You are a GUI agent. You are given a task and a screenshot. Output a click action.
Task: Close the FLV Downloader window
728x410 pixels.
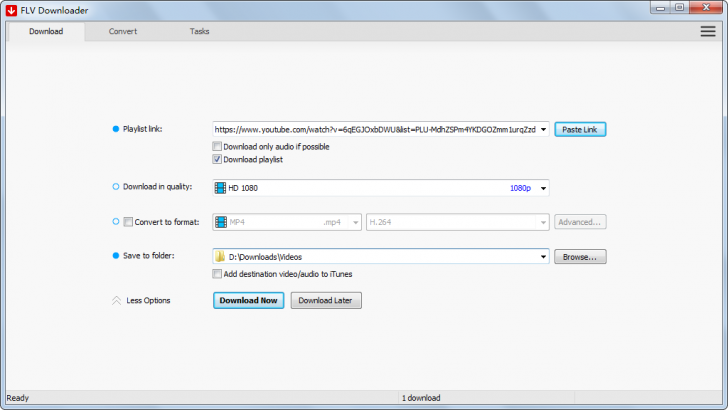tap(706, 8)
